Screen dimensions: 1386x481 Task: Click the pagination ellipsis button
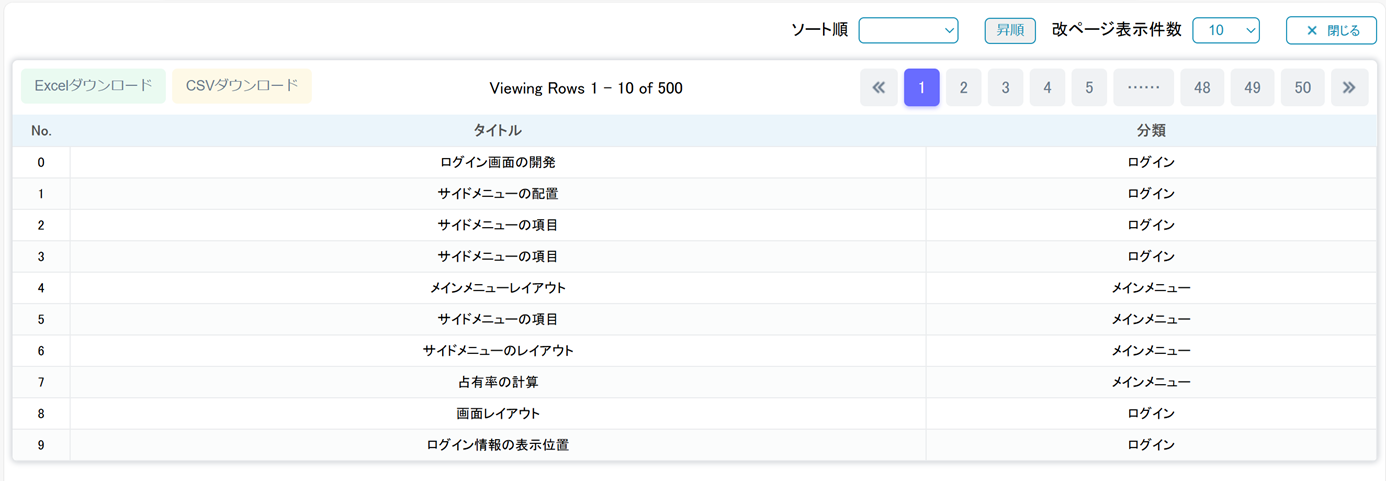click(x=1143, y=88)
